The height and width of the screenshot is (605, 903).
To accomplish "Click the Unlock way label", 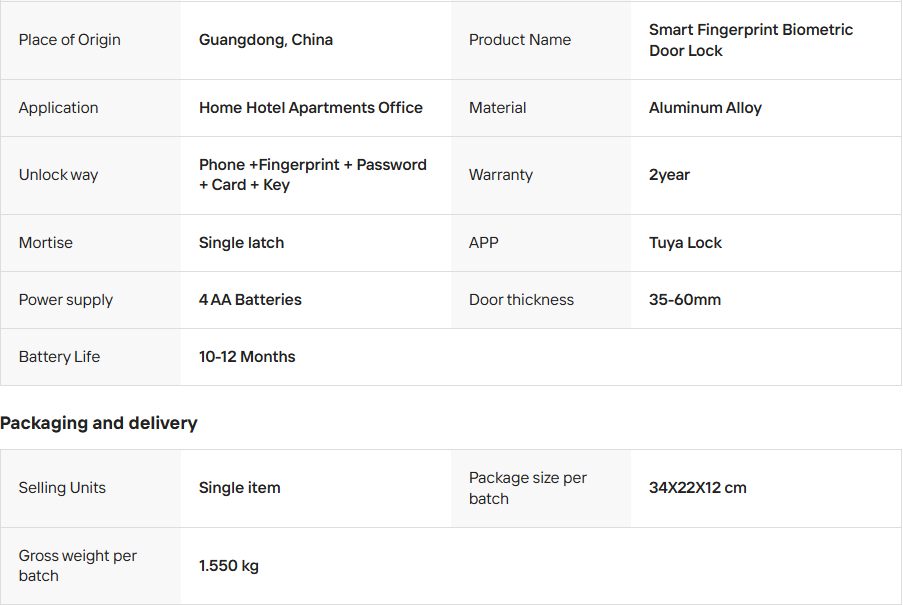I will (x=58, y=175).
